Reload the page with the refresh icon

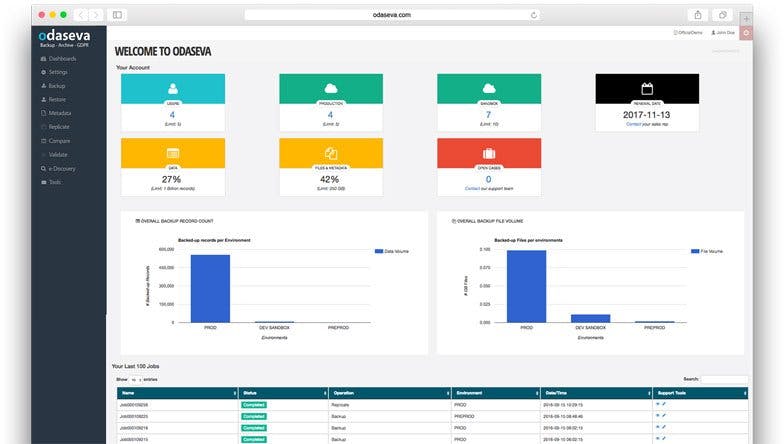click(x=534, y=15)
